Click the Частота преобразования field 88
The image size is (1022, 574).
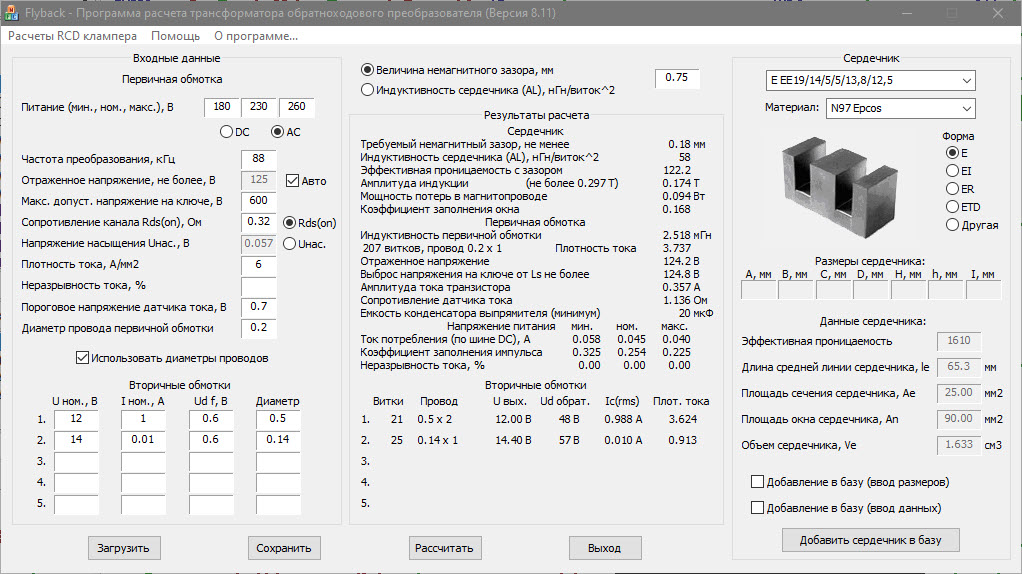coord(259,159)
